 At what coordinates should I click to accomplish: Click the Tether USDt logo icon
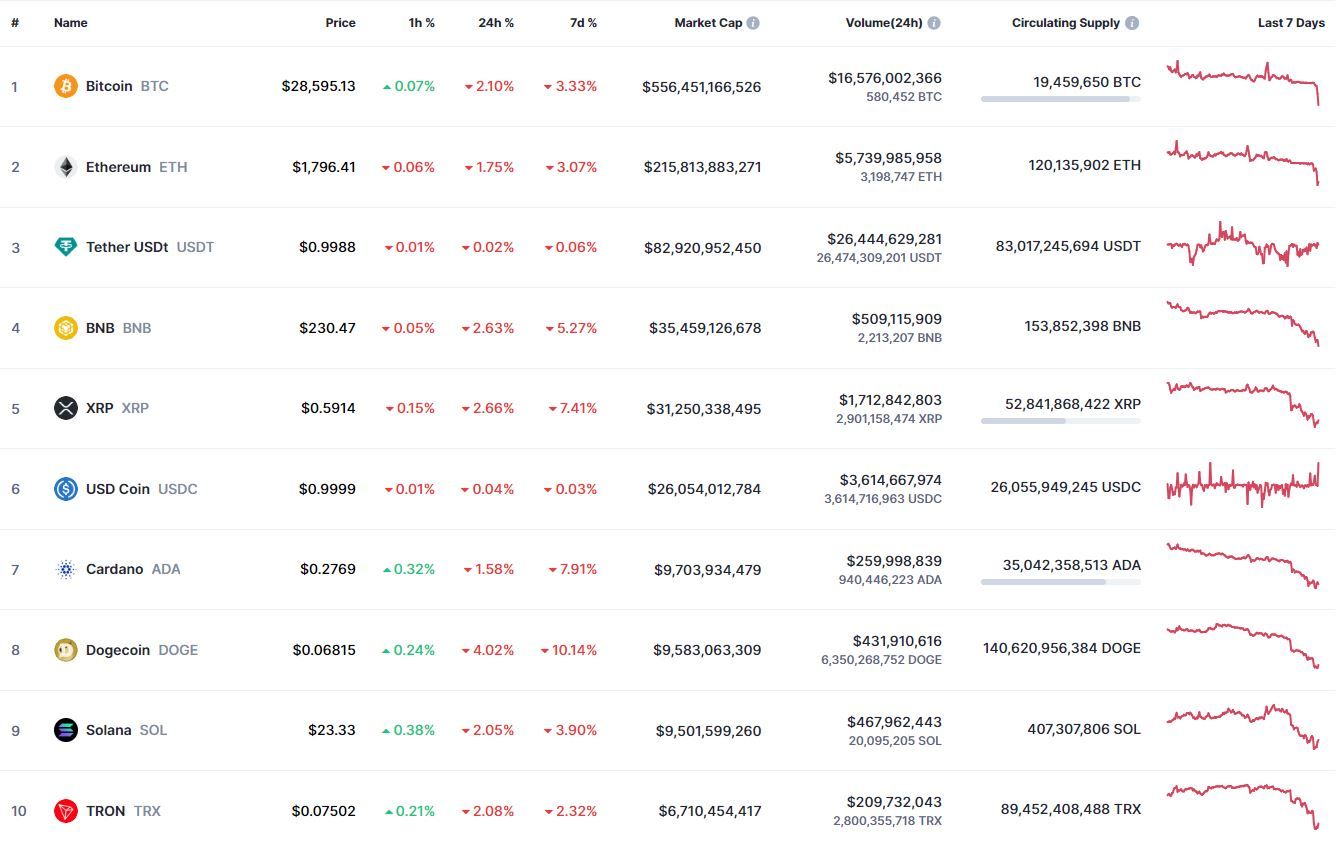65,247
